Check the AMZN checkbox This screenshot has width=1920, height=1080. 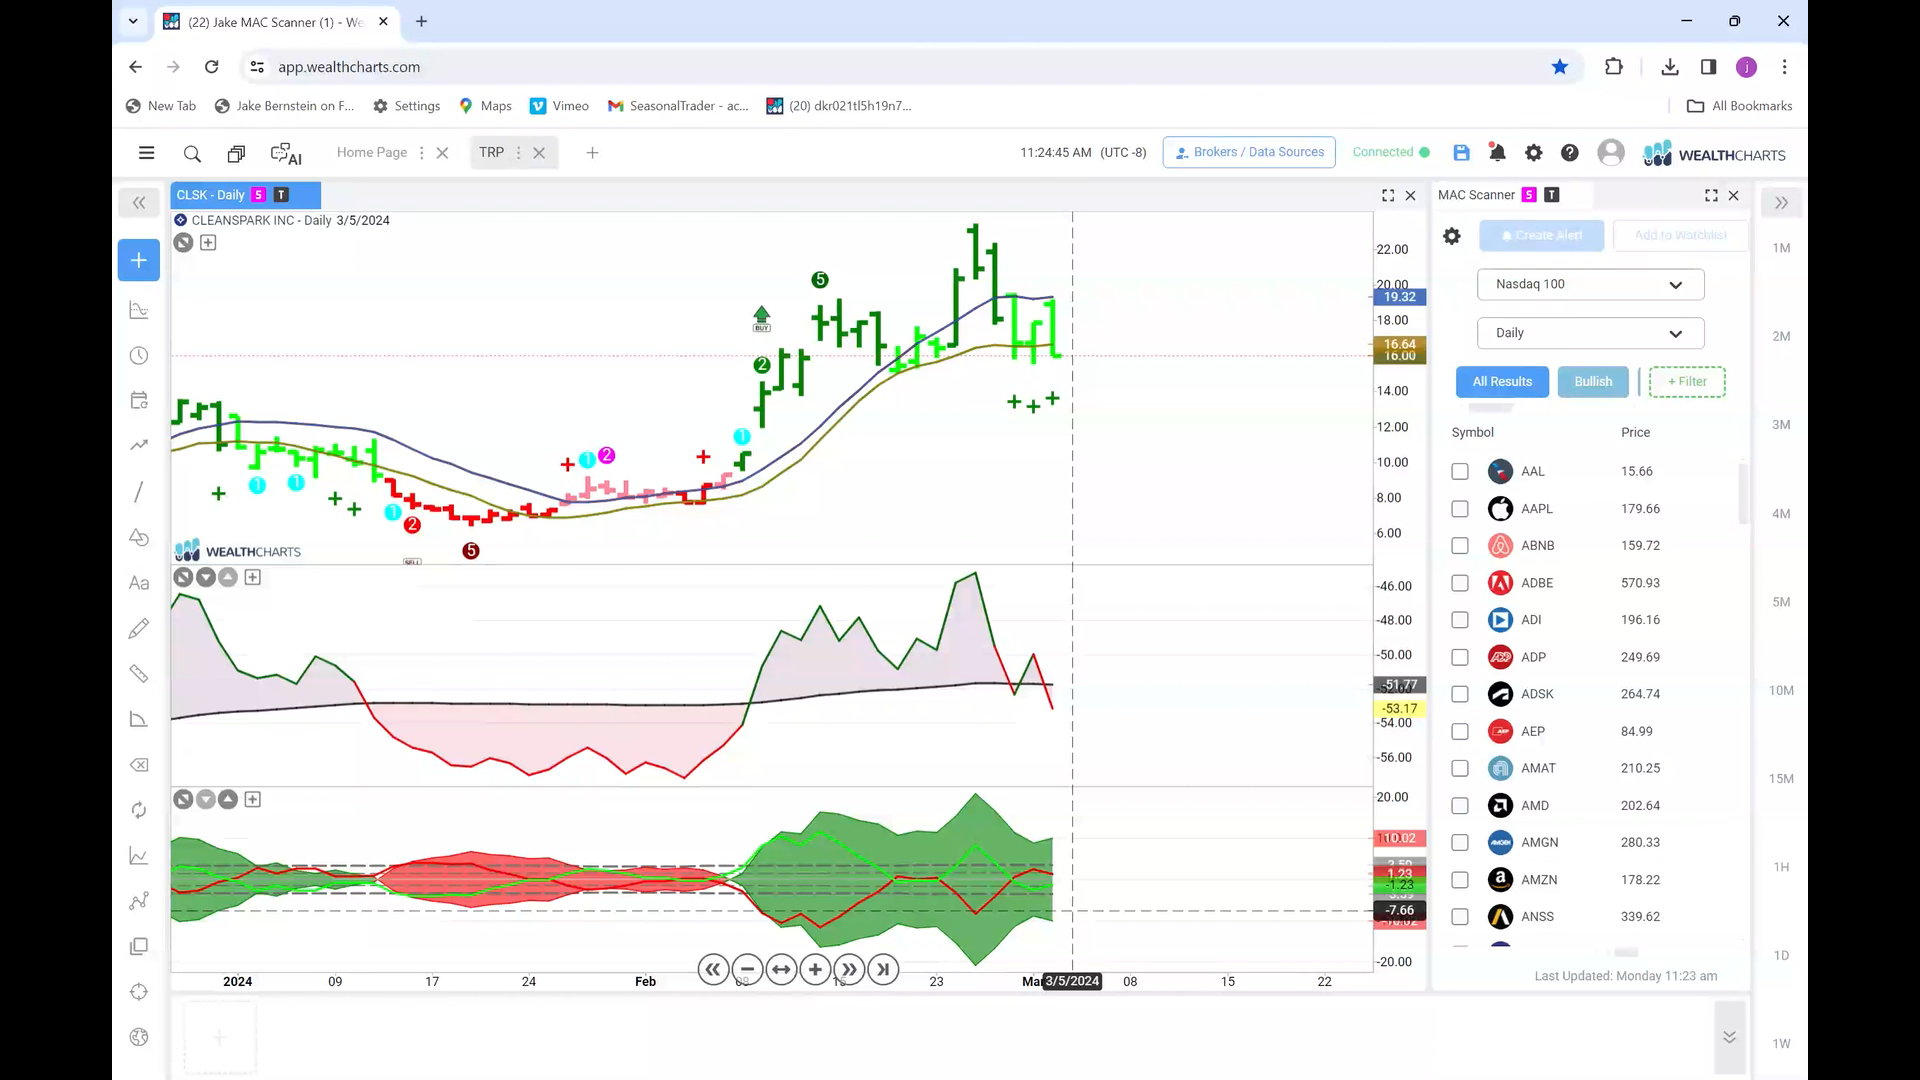1460,880
